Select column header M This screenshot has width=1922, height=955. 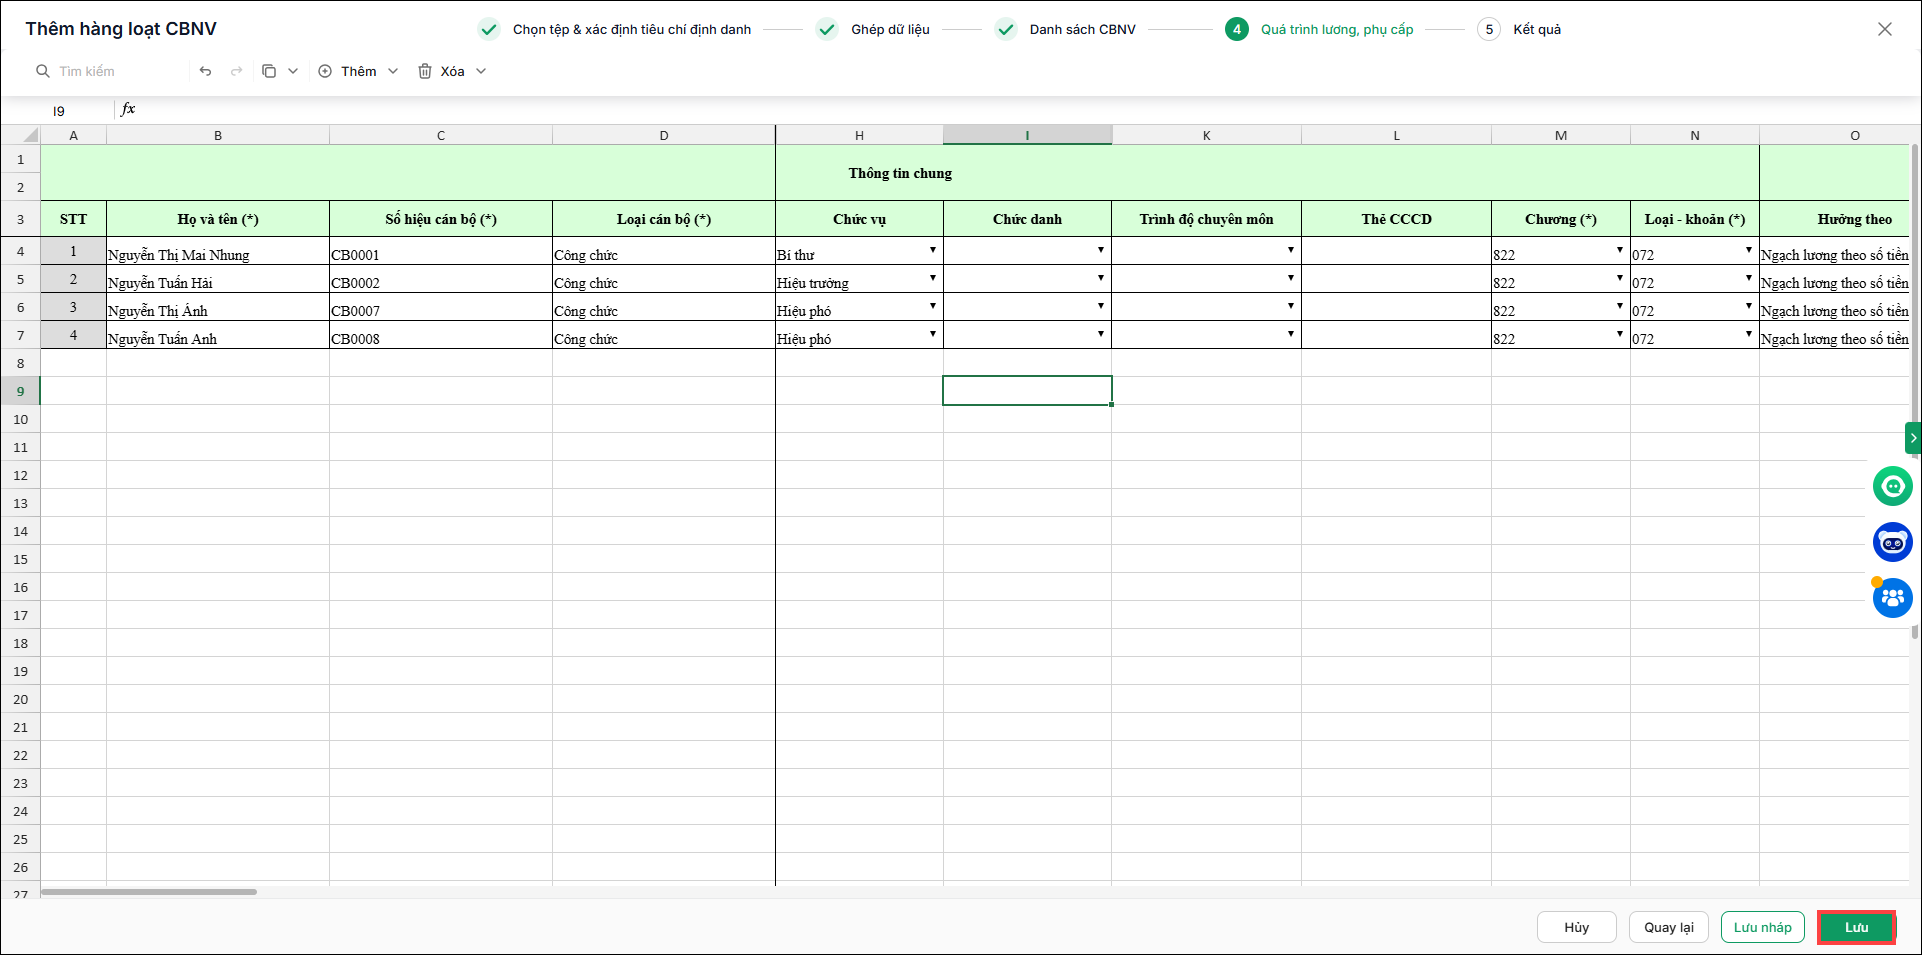point(1561,135)
